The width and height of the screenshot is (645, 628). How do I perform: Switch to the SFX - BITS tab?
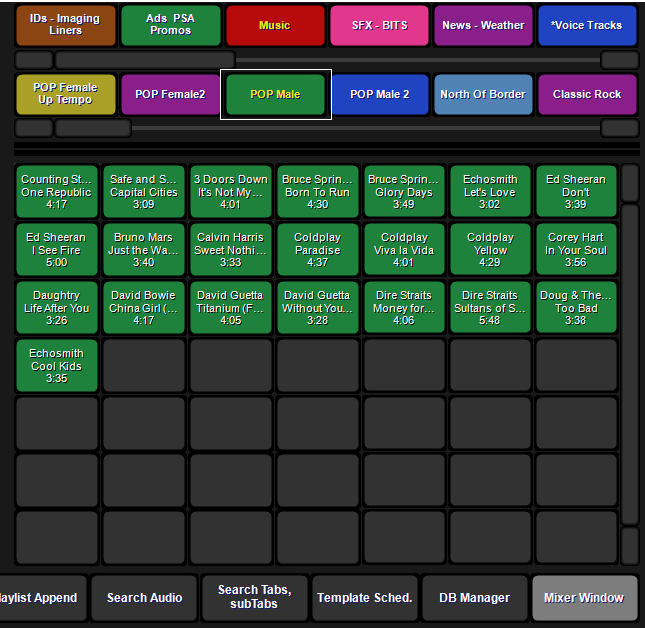[379, 25]
